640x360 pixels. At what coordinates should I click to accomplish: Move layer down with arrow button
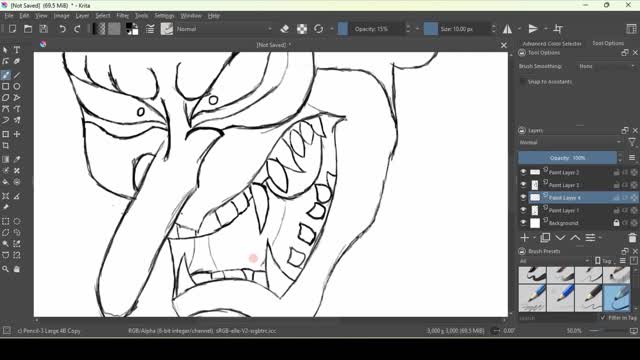point(560,238)
